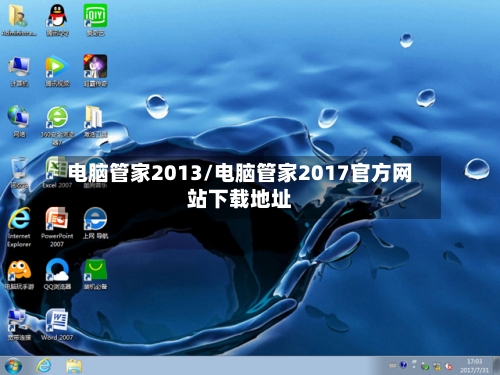Open the Administrator user folder icon
This screenshot has height=375, width=500.
[19, 19]
